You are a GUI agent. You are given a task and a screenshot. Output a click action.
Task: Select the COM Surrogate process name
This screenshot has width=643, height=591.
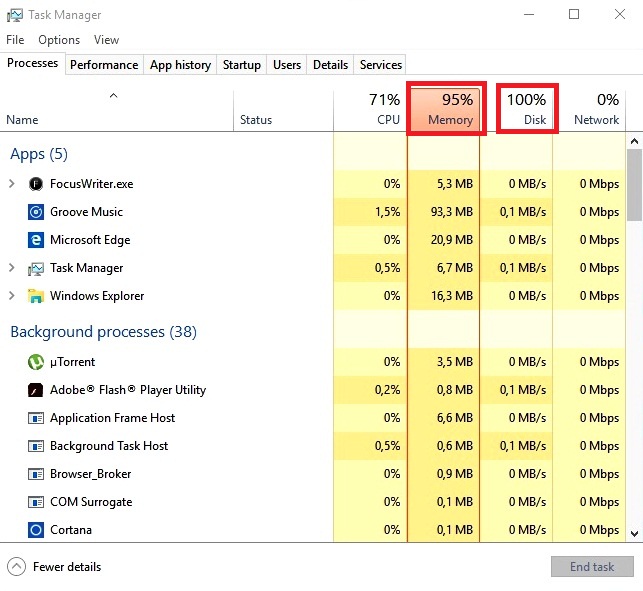(x=91, y=502)
